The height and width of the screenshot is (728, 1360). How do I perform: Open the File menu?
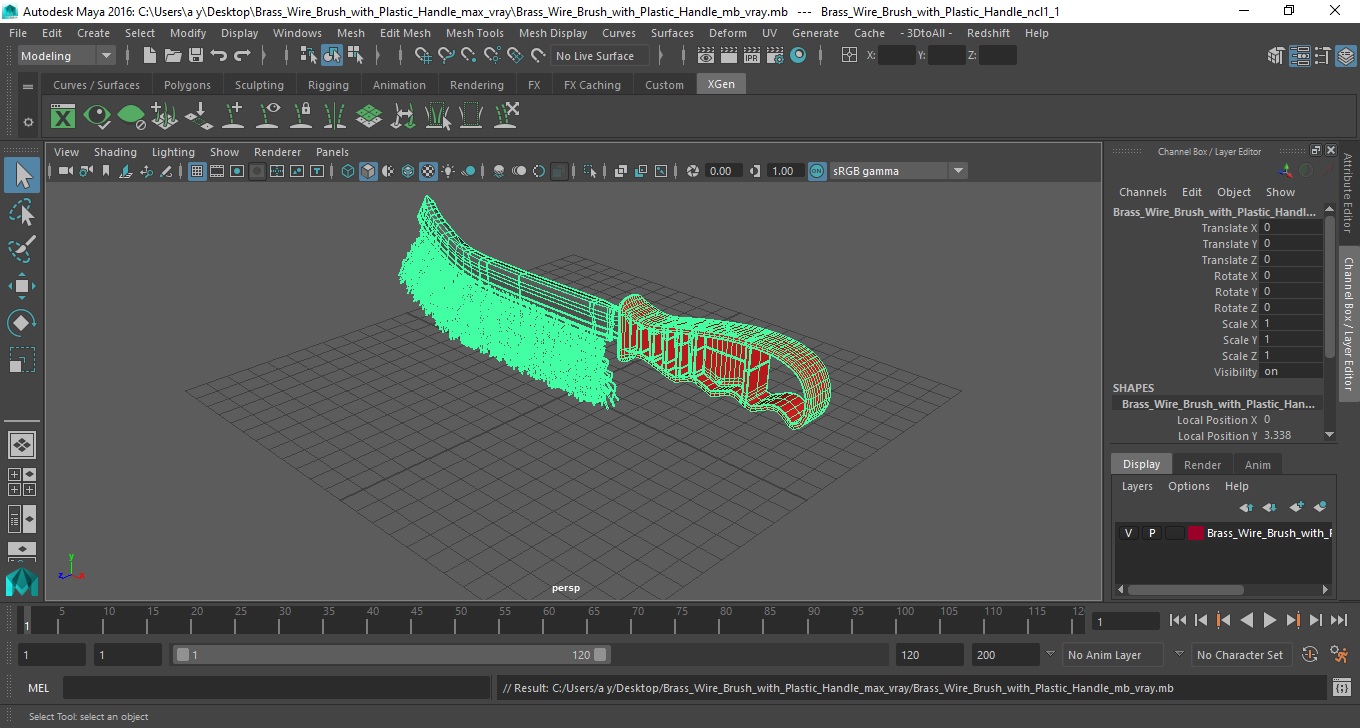pyautogui.click(x=18, y=33)
